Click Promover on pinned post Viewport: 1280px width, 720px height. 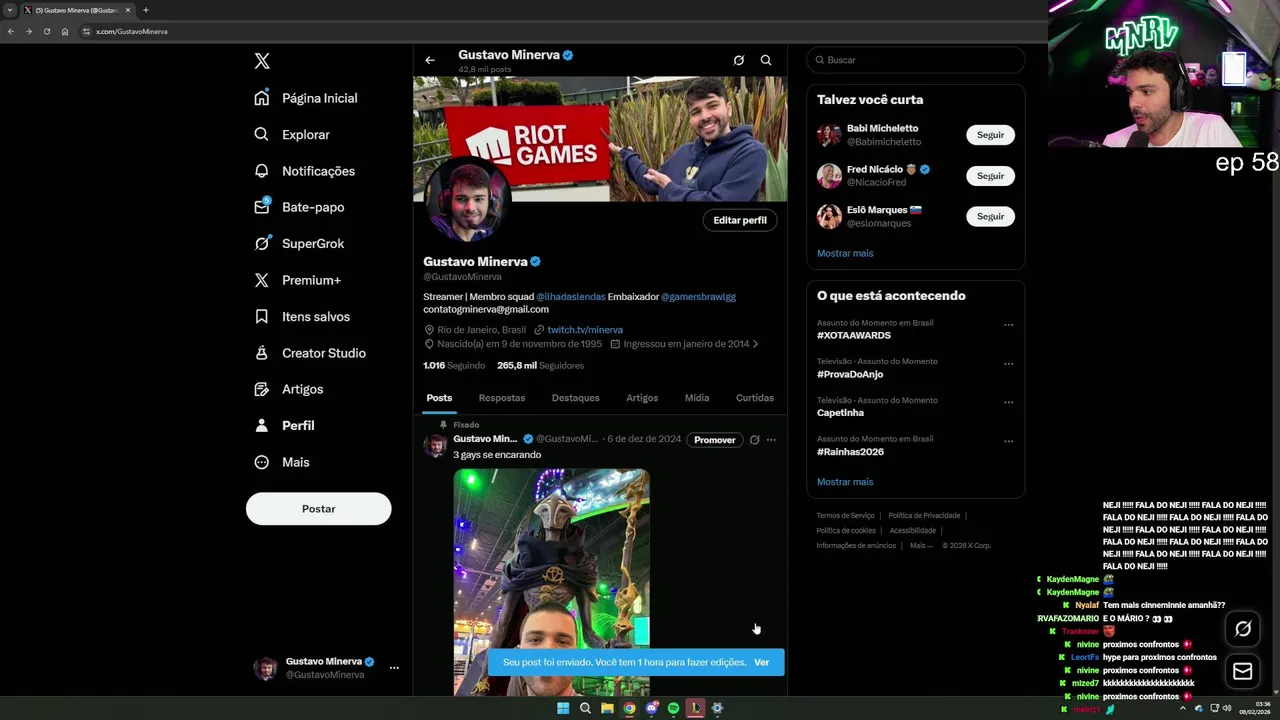[x=715, y=440]
